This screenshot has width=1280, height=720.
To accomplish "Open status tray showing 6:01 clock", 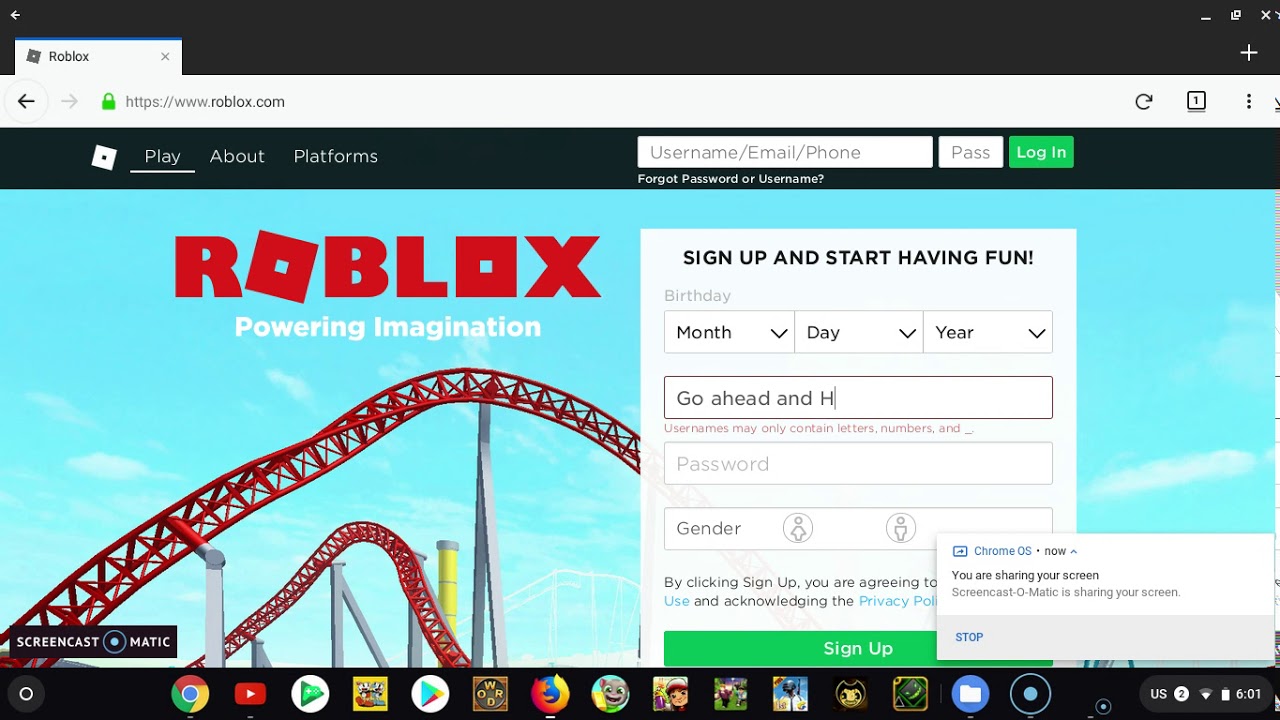I will tap(1205, 694).
